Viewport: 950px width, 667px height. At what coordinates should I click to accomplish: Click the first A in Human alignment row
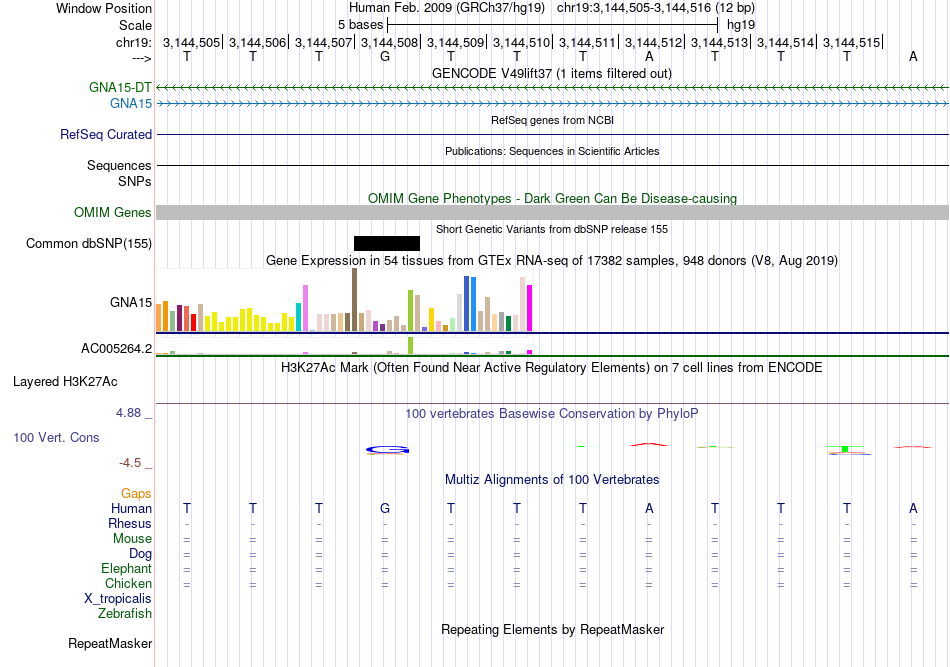tap(649, 509)
